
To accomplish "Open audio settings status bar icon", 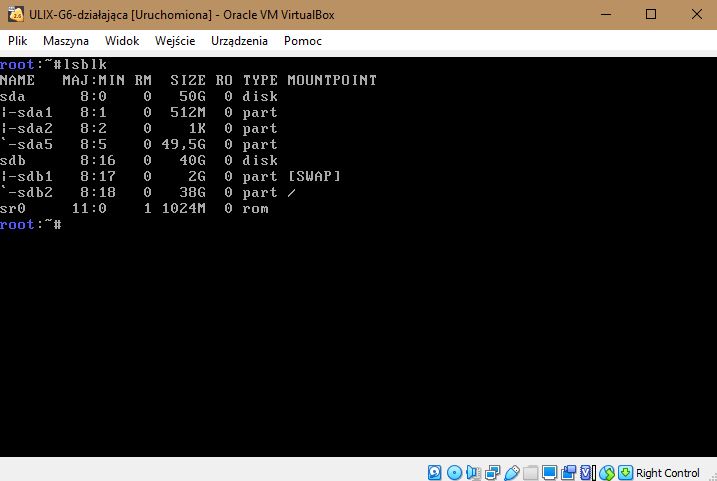I will point(473,472).
